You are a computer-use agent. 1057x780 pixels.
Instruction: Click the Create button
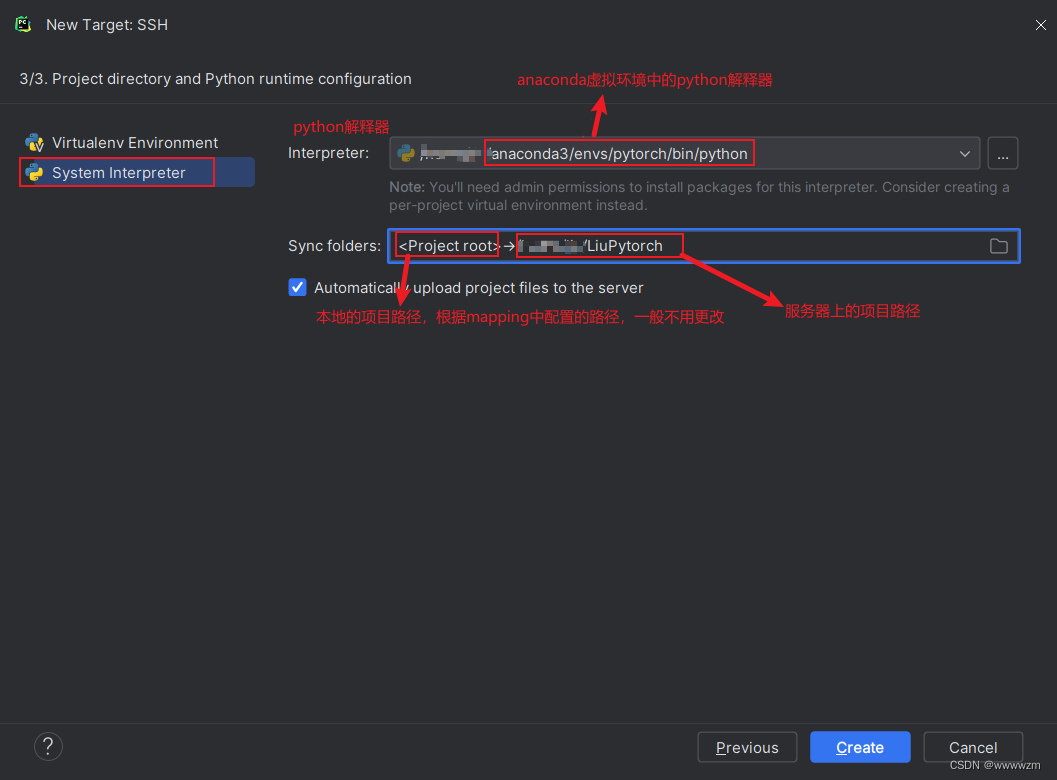click(859, 747)
